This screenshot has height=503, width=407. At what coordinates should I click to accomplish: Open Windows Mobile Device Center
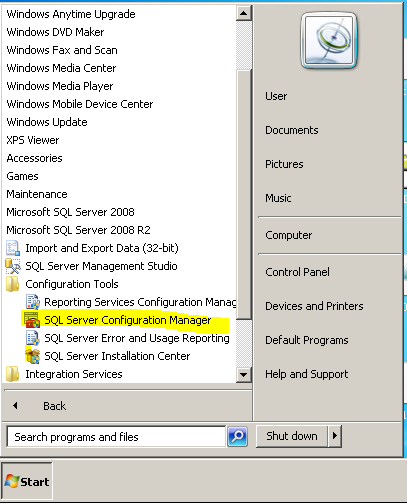(80, 104)
